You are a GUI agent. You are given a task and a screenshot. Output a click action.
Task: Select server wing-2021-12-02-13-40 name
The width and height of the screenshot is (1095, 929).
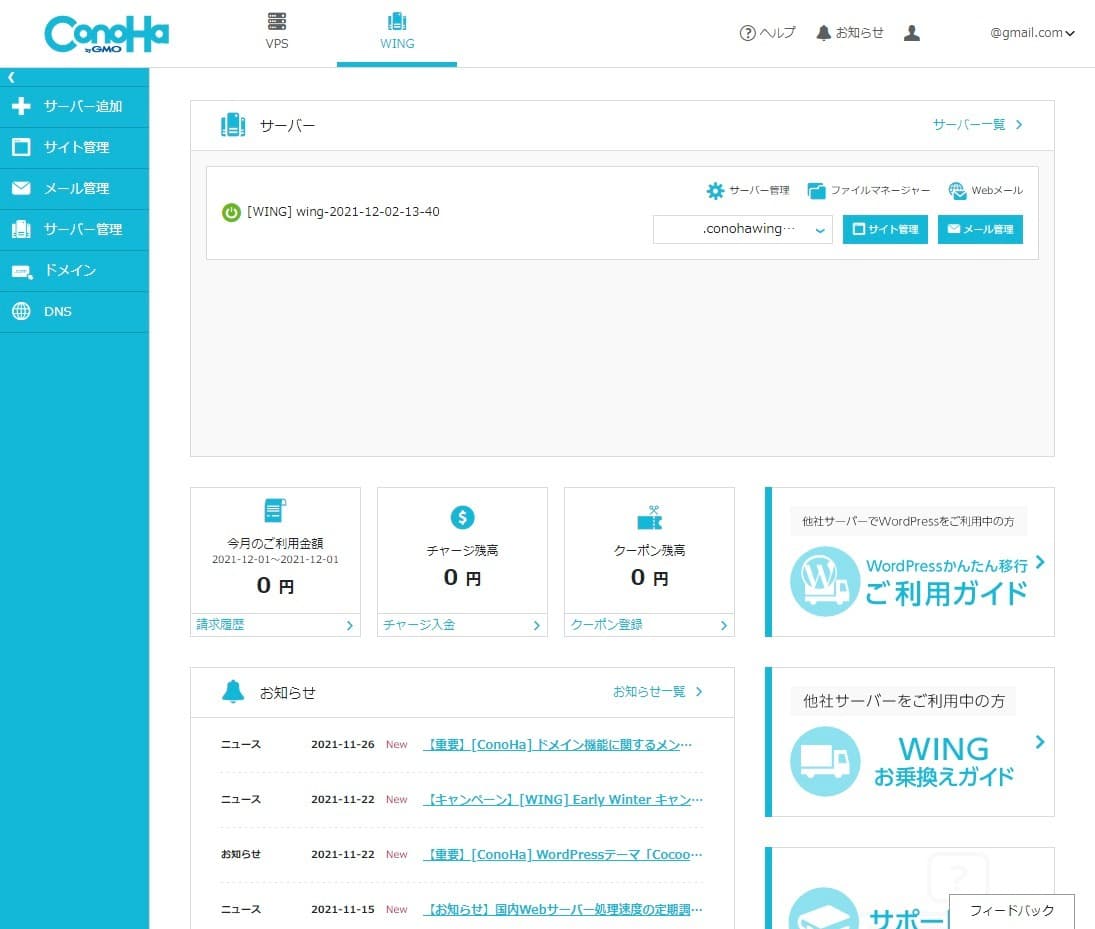point(343,212)
